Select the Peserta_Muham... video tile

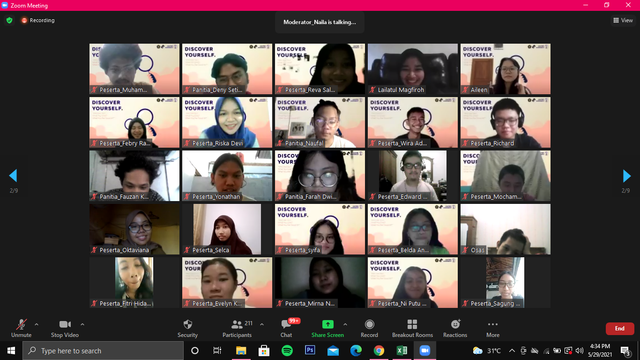[134, 69]
